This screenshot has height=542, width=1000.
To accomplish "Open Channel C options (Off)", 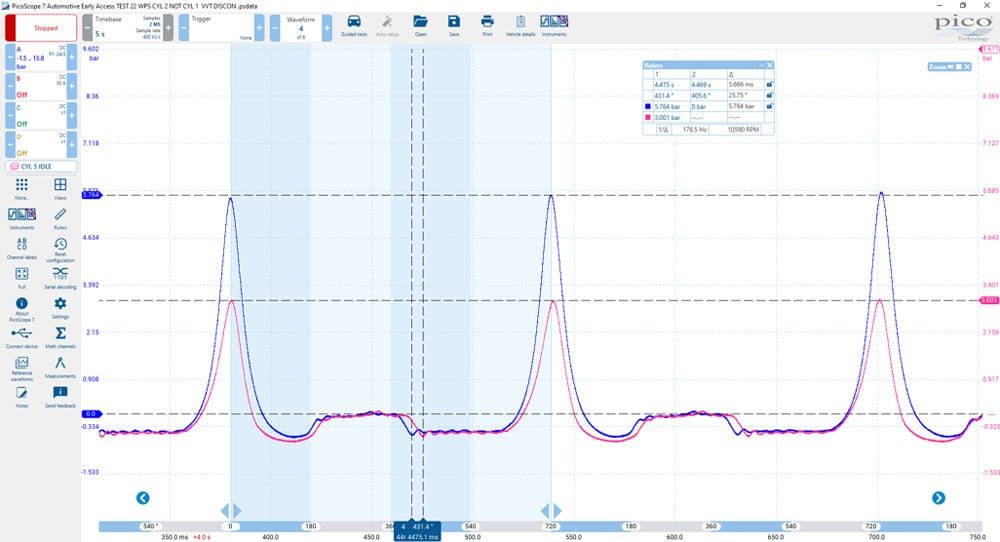I will click(x=41, y=115).
